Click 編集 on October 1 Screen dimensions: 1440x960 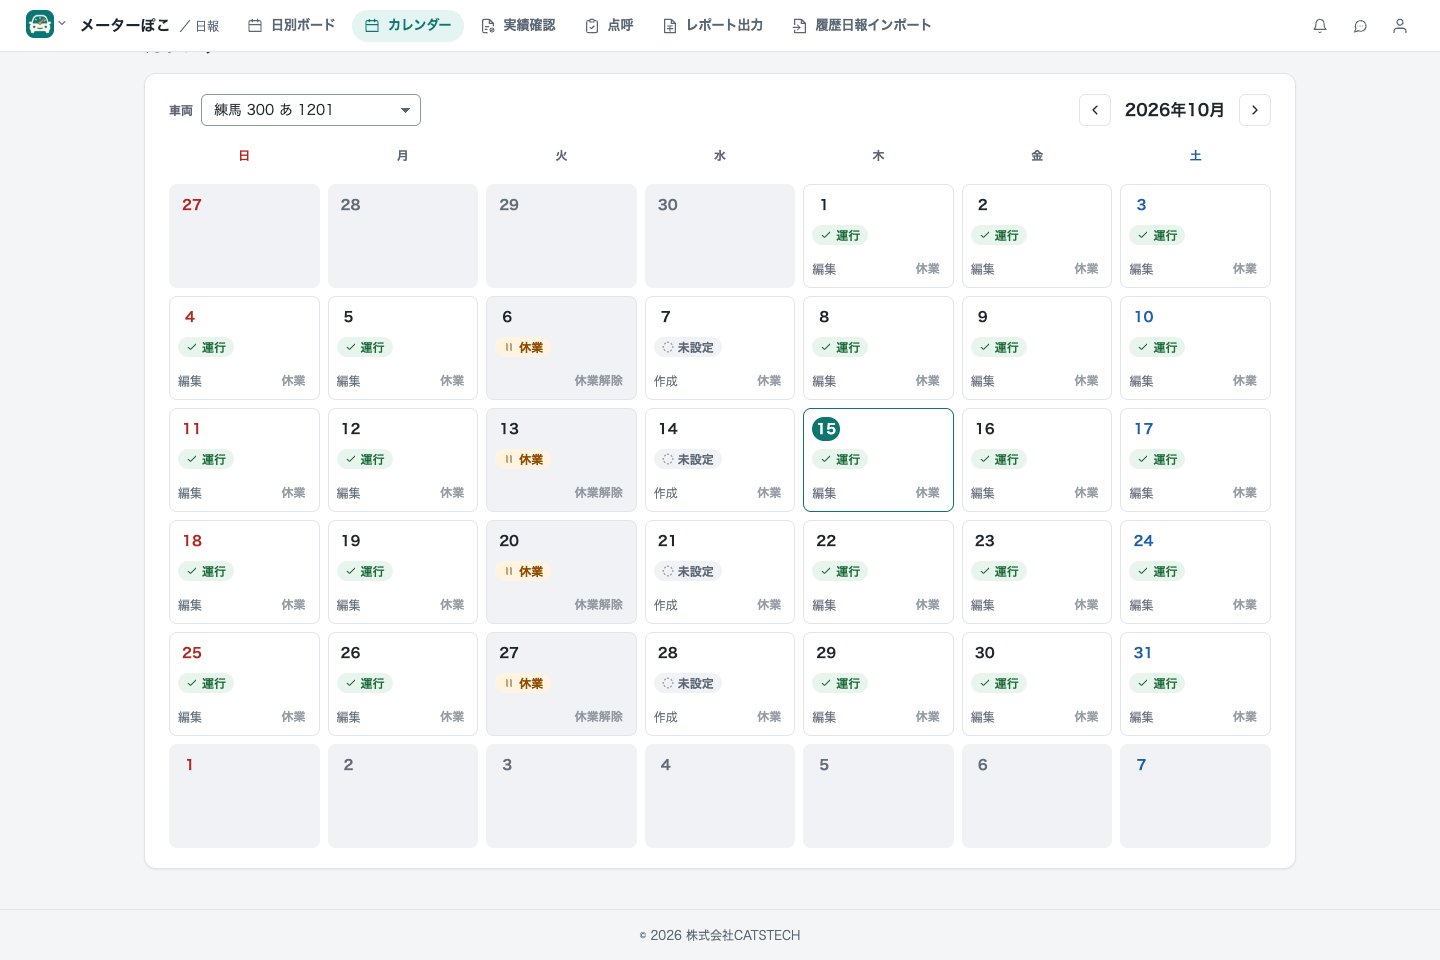pyautogui.click(x=824, y=269)
